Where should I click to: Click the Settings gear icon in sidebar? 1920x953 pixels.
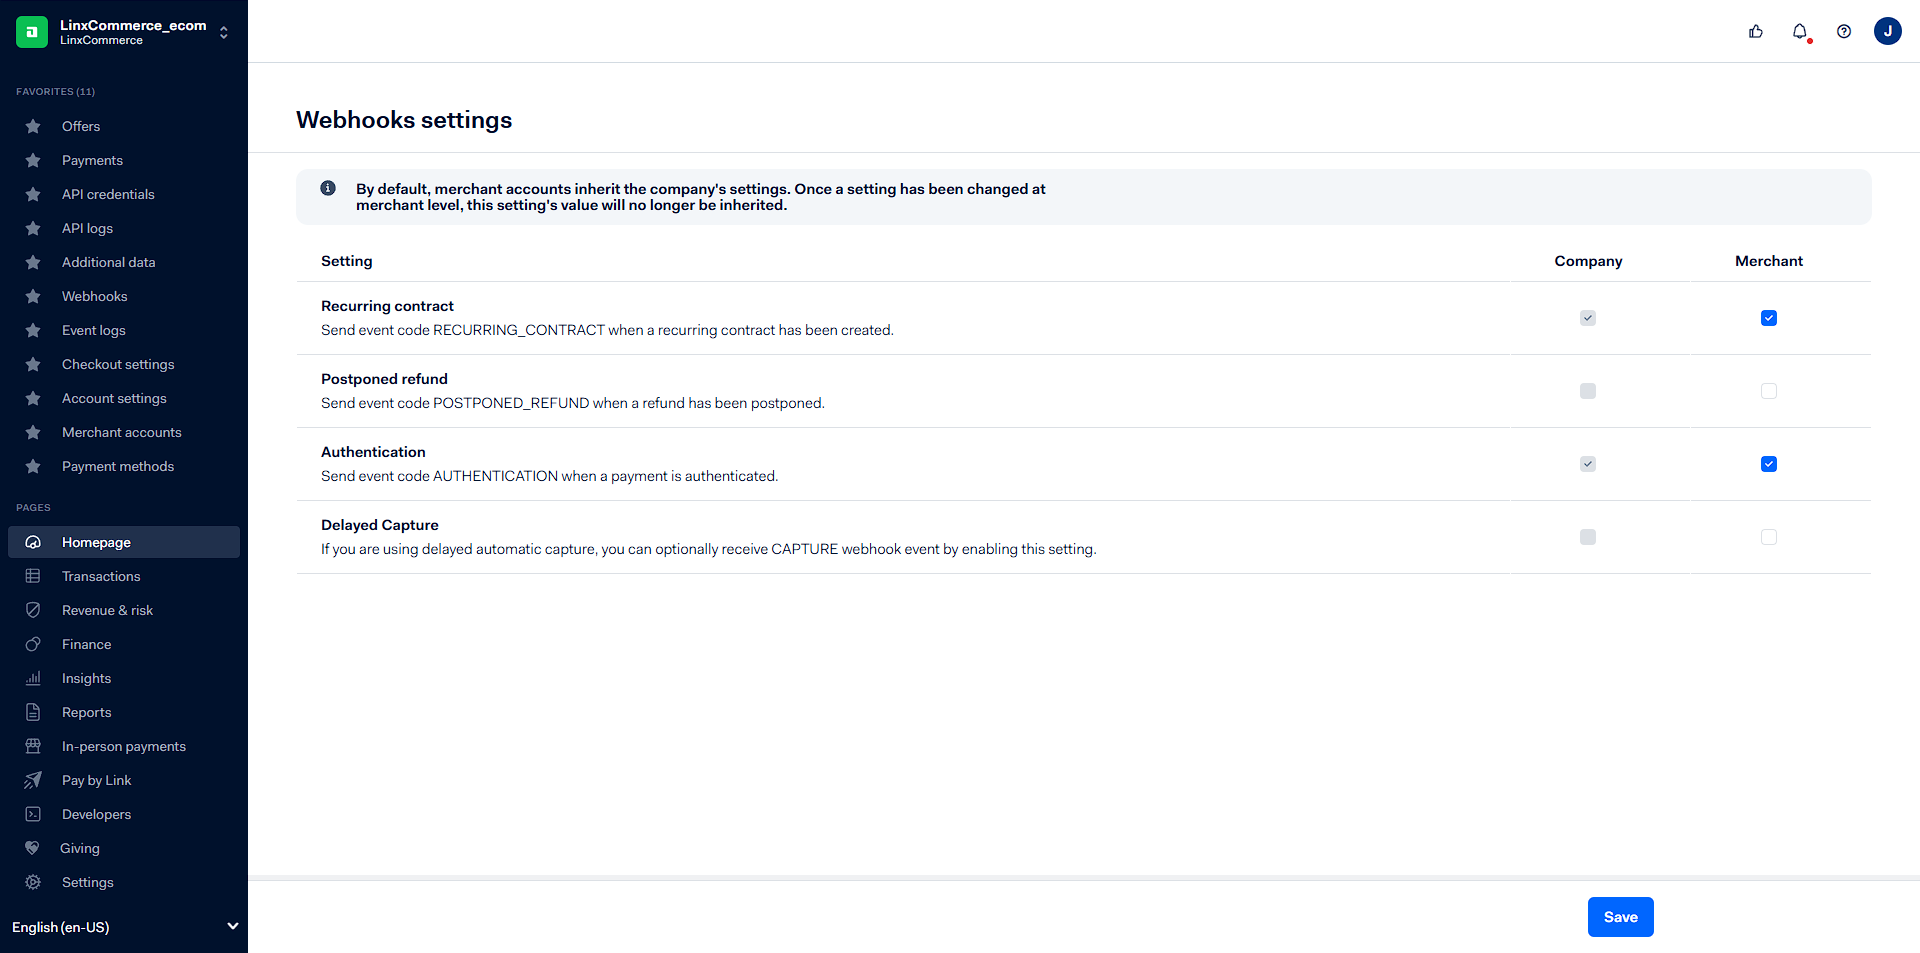(x=33, y=882)
